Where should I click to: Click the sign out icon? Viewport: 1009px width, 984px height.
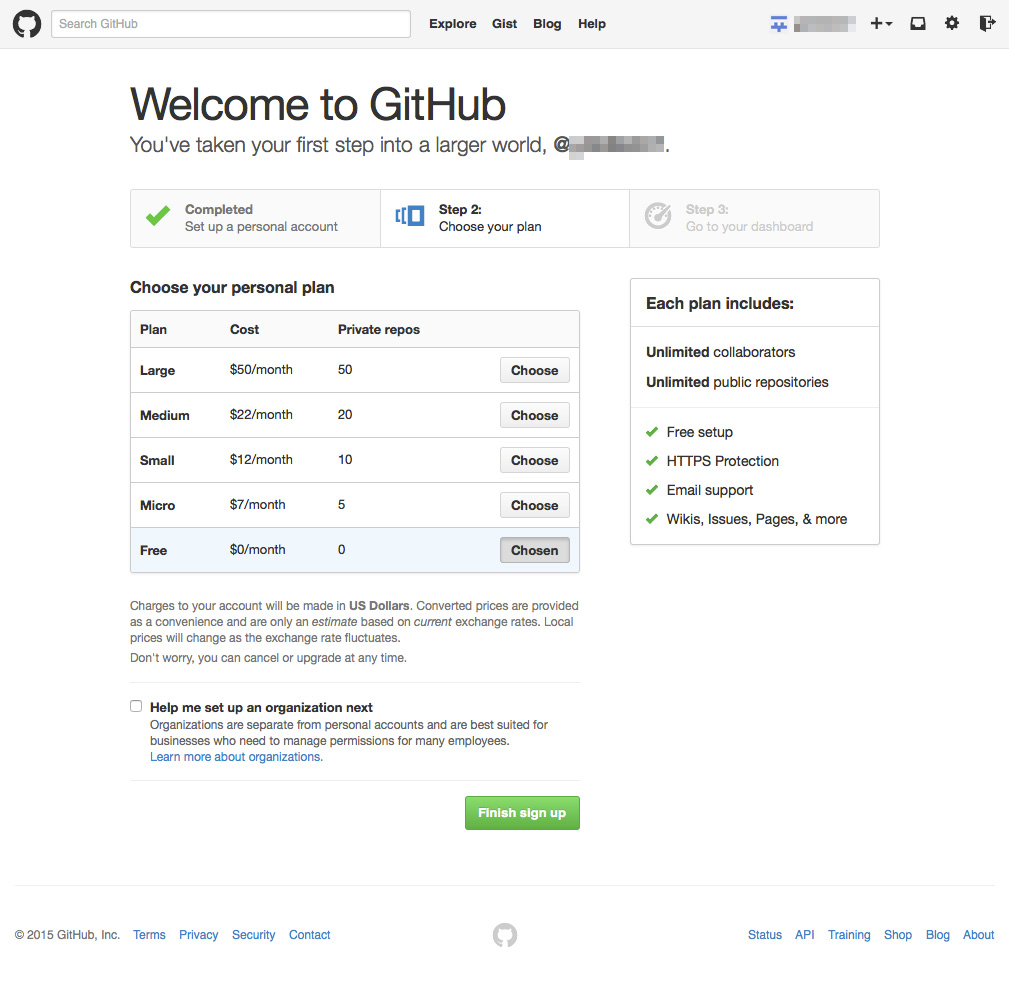pyautogui.click(x=987, y=23)
